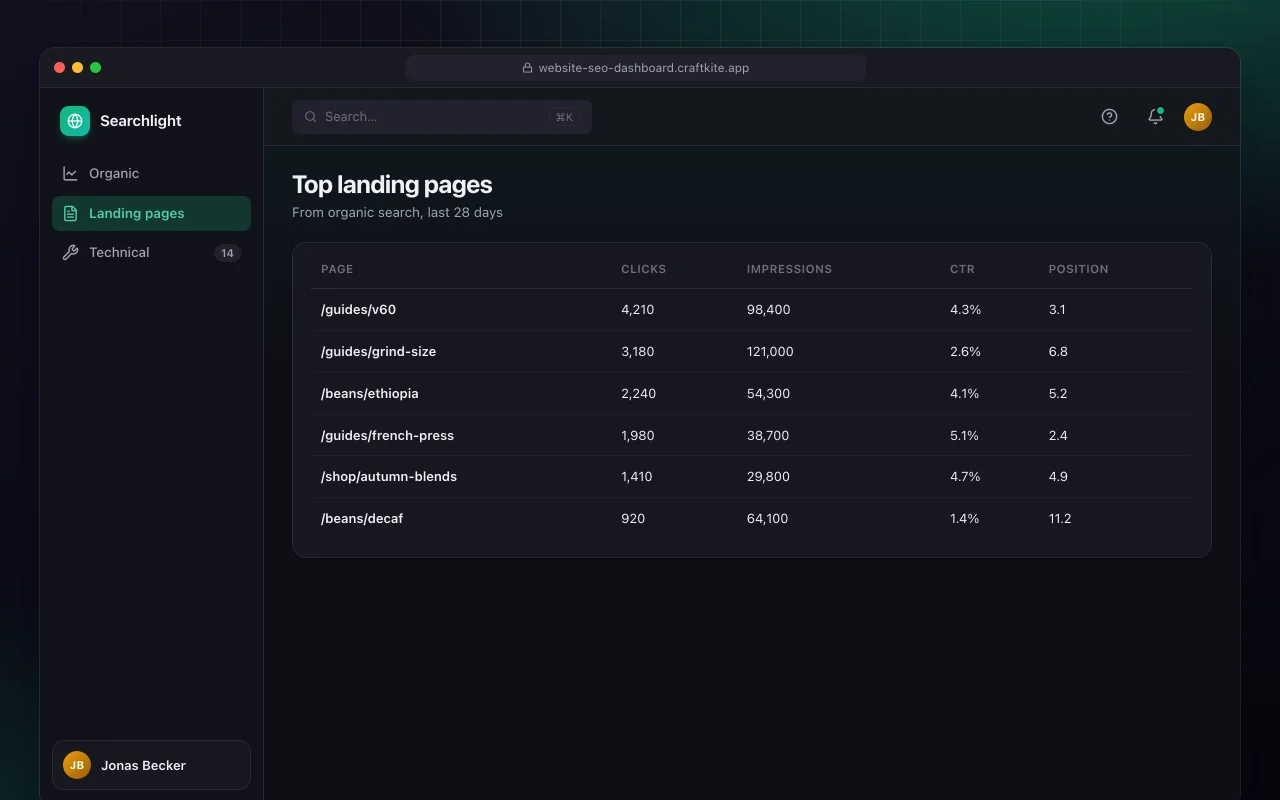Click the 2.4 position value
Image resolution: width=1280 pixels, height=800 pixels.
coord(1058,436)
